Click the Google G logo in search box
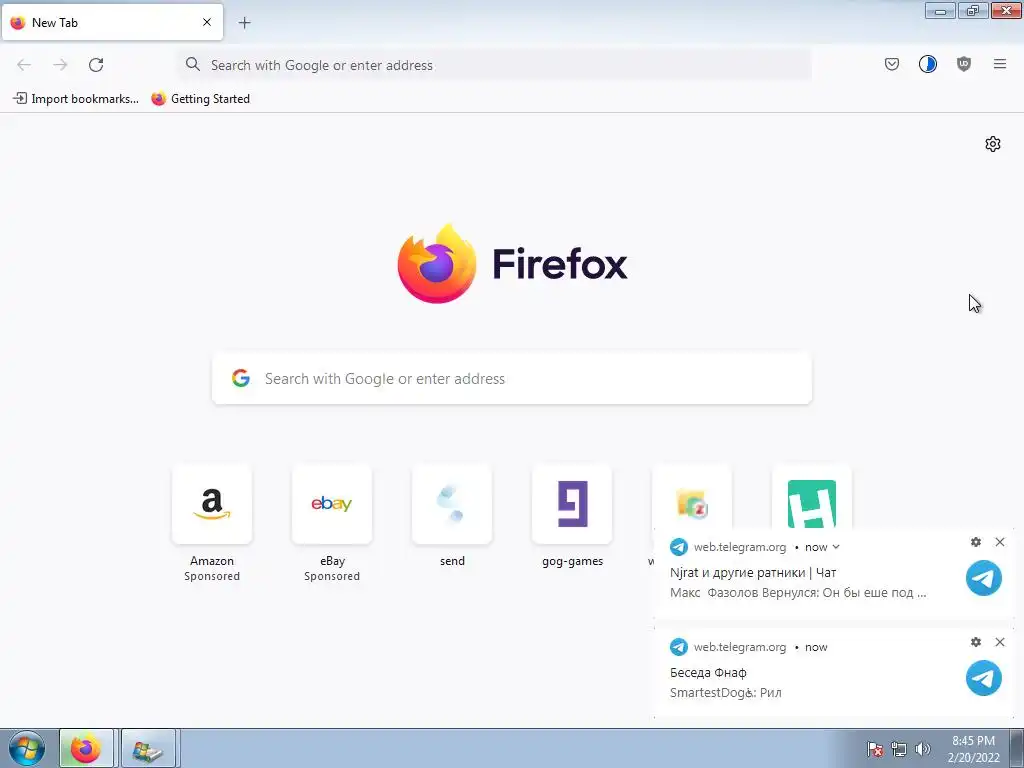The width and height of the screenshot is (1024, 768). (241, 378)
